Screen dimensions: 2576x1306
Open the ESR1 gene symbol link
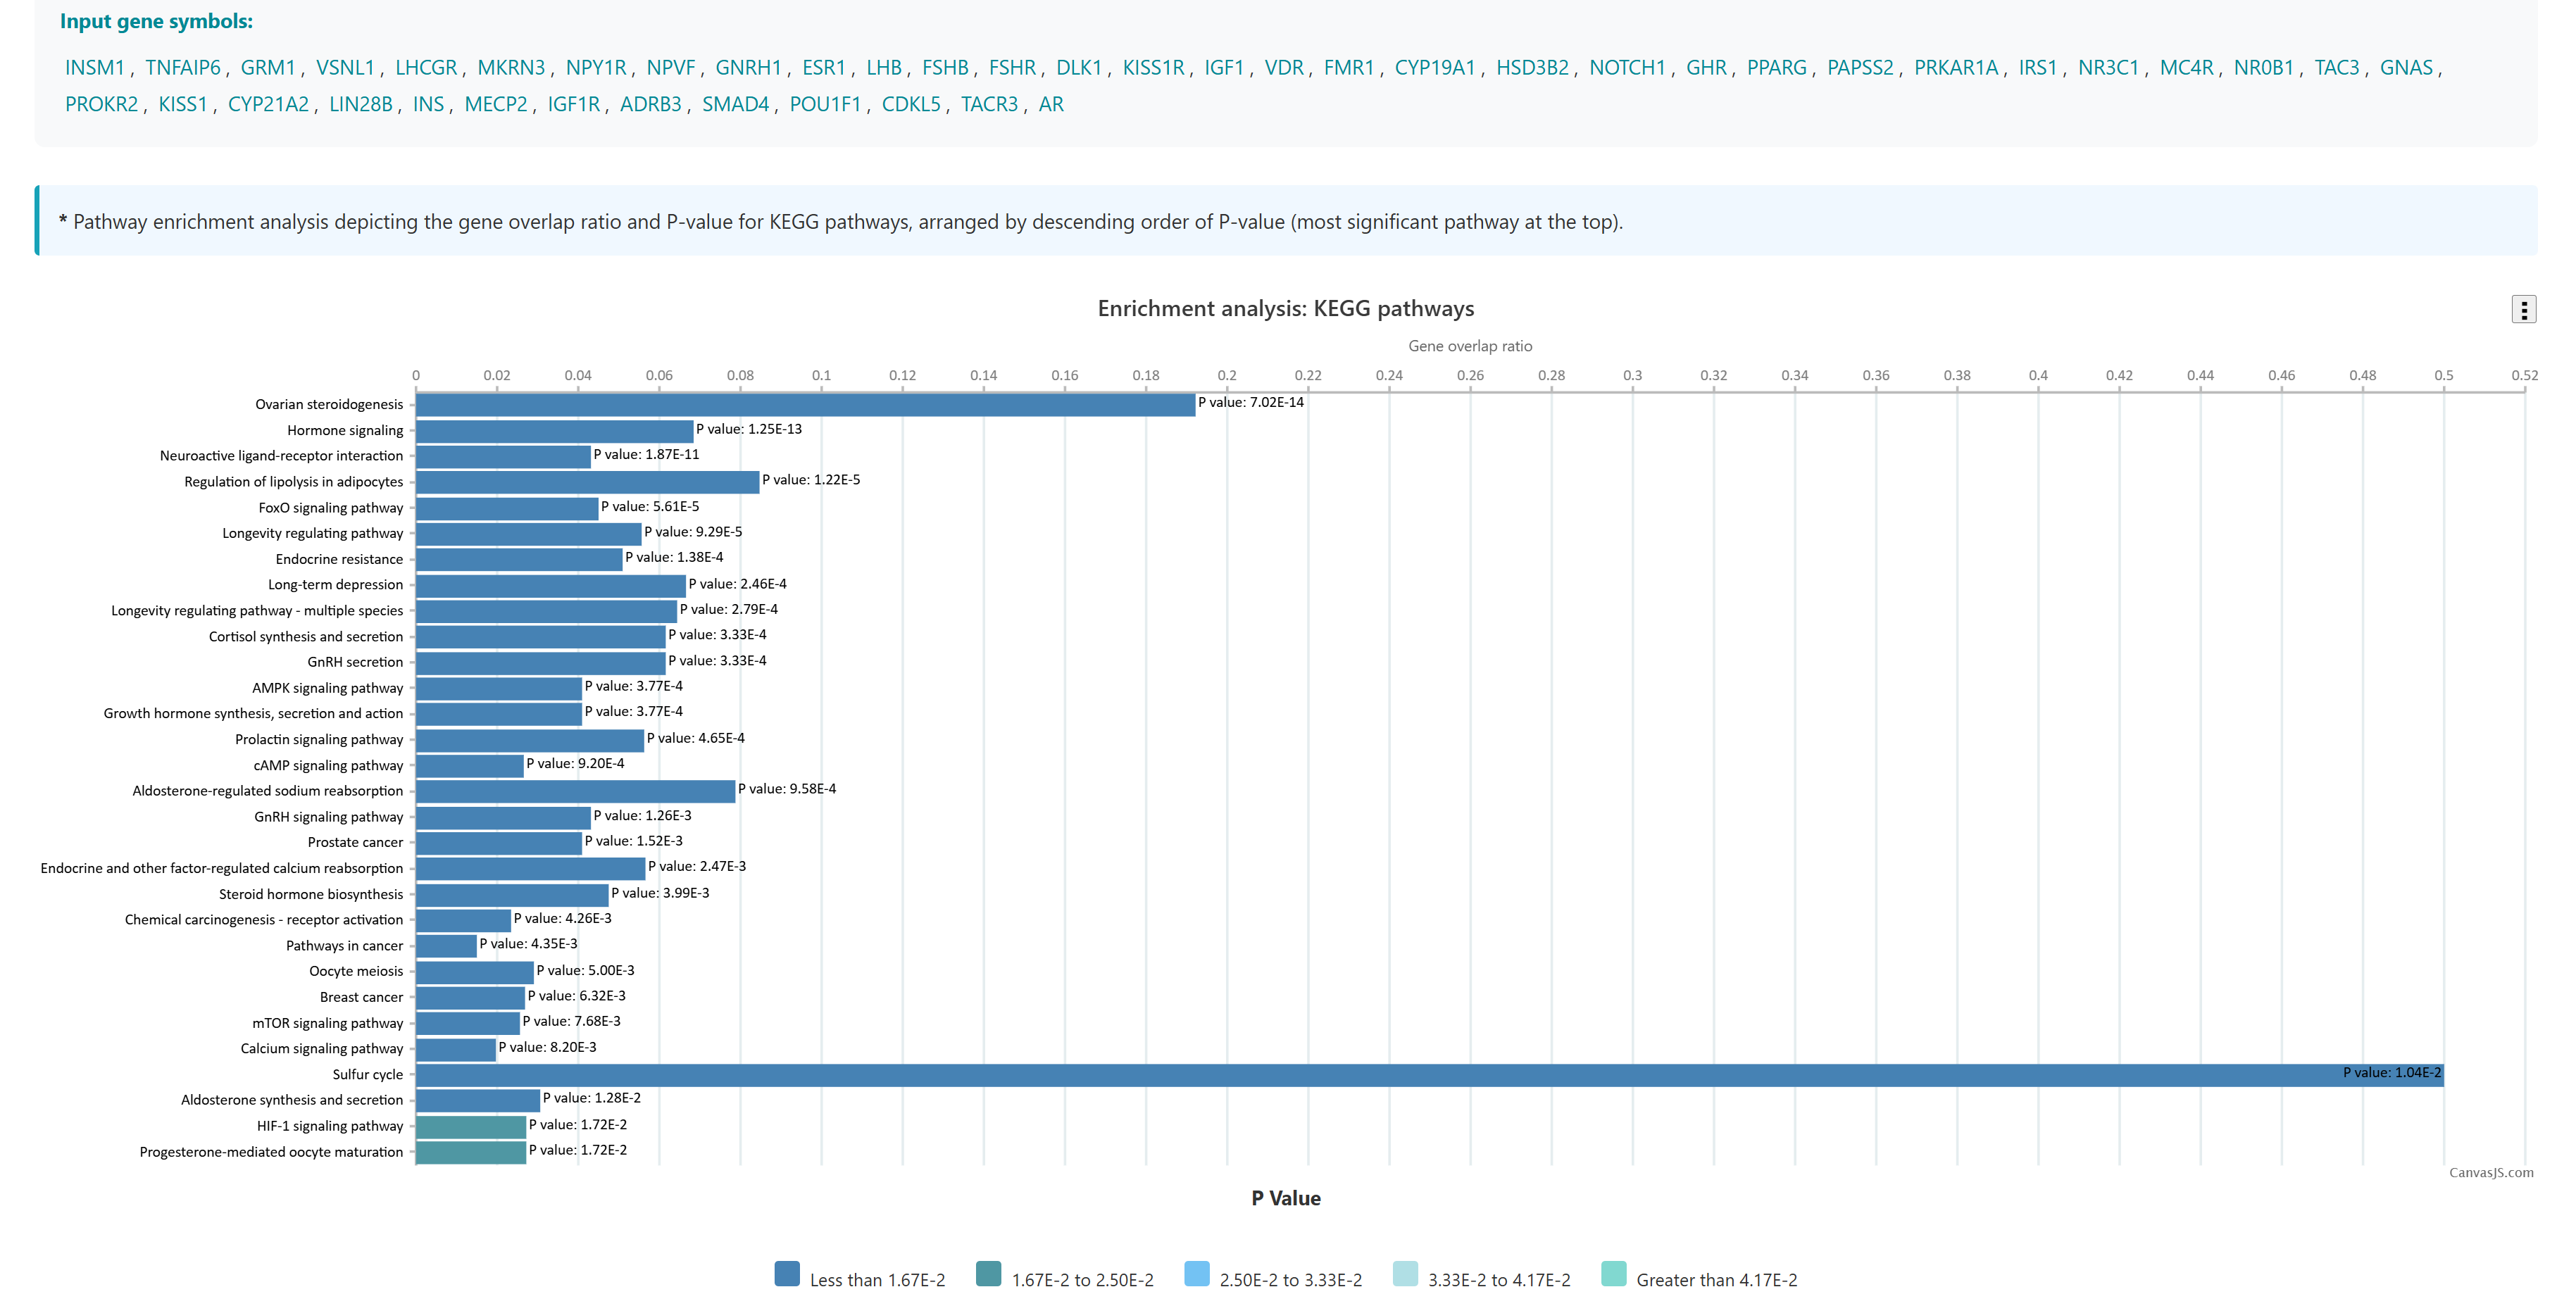(823, 68)
